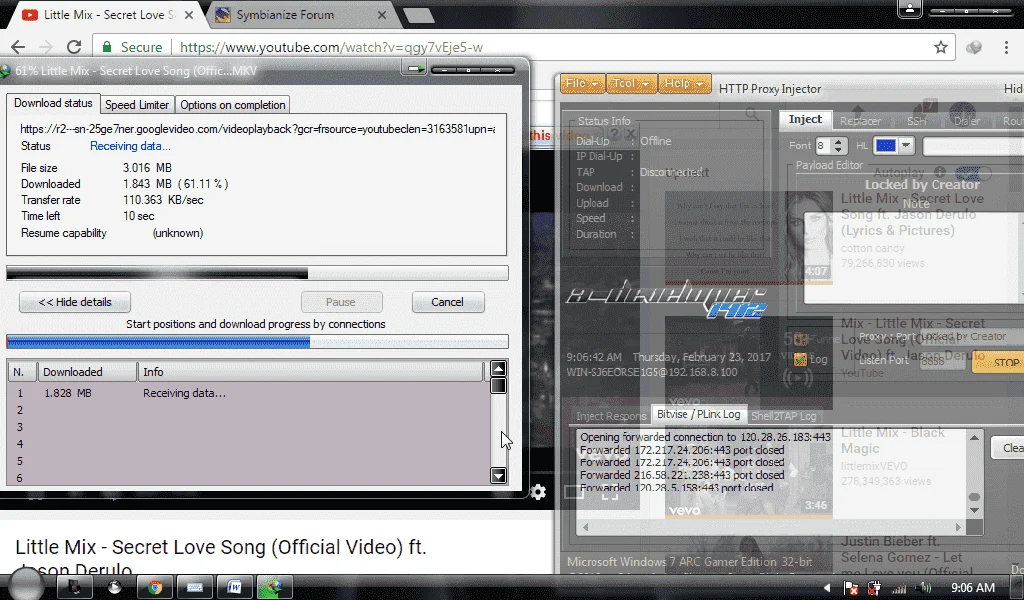Cancel the download

coord(447,302)
